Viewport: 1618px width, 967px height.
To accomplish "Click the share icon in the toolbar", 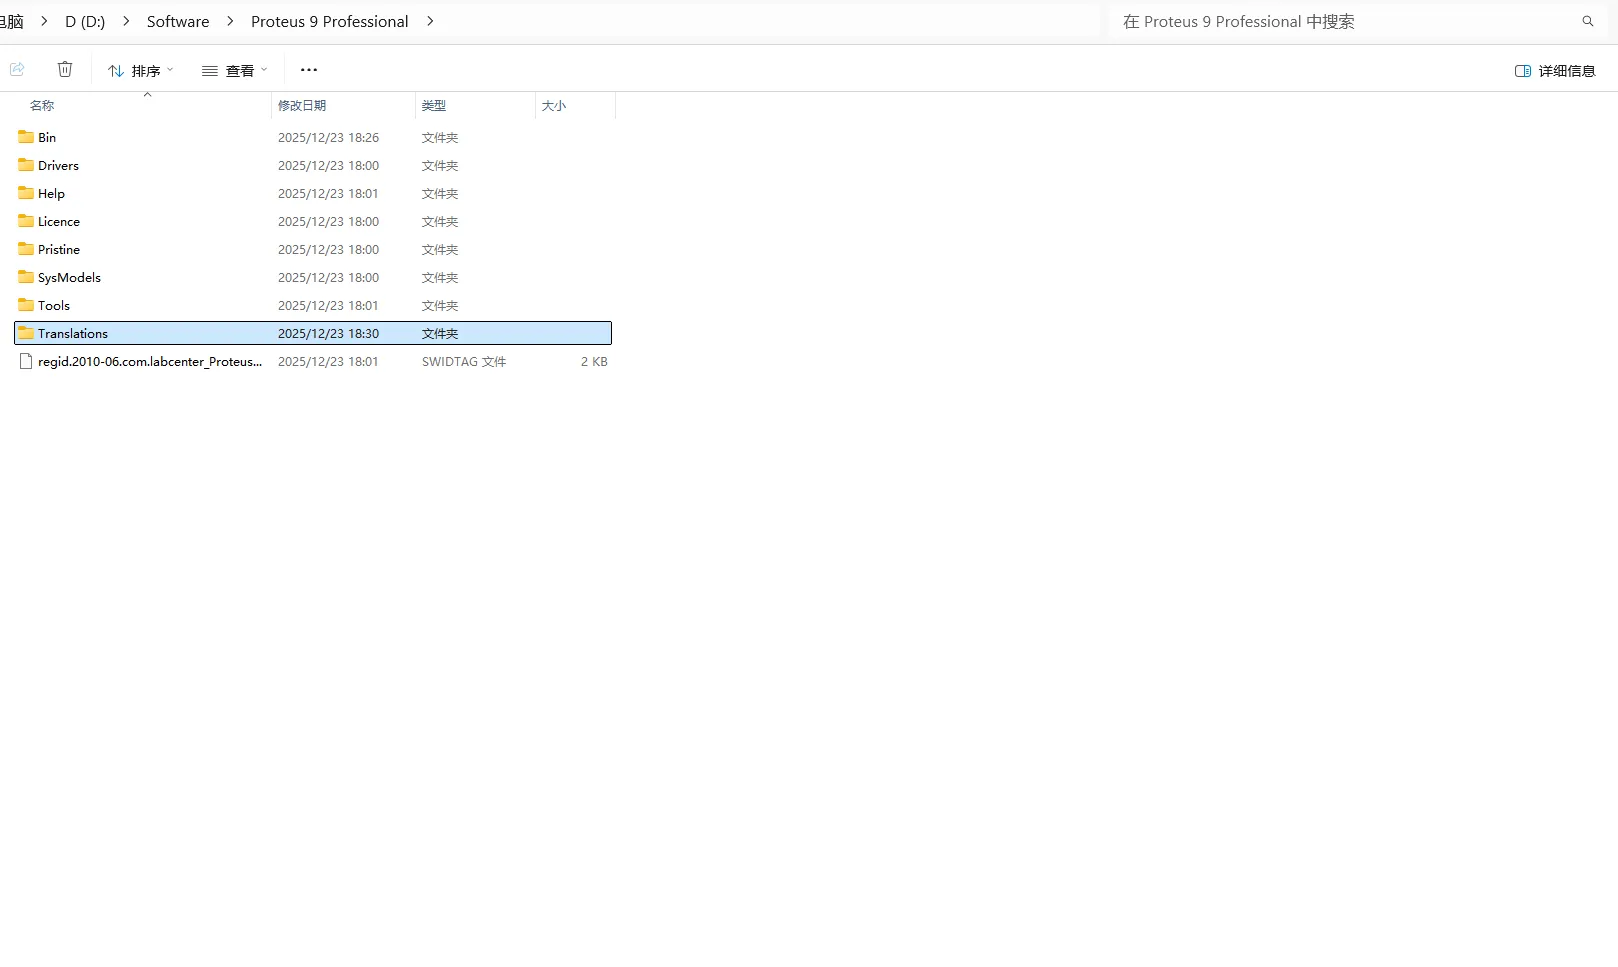I will coord(17,70).
